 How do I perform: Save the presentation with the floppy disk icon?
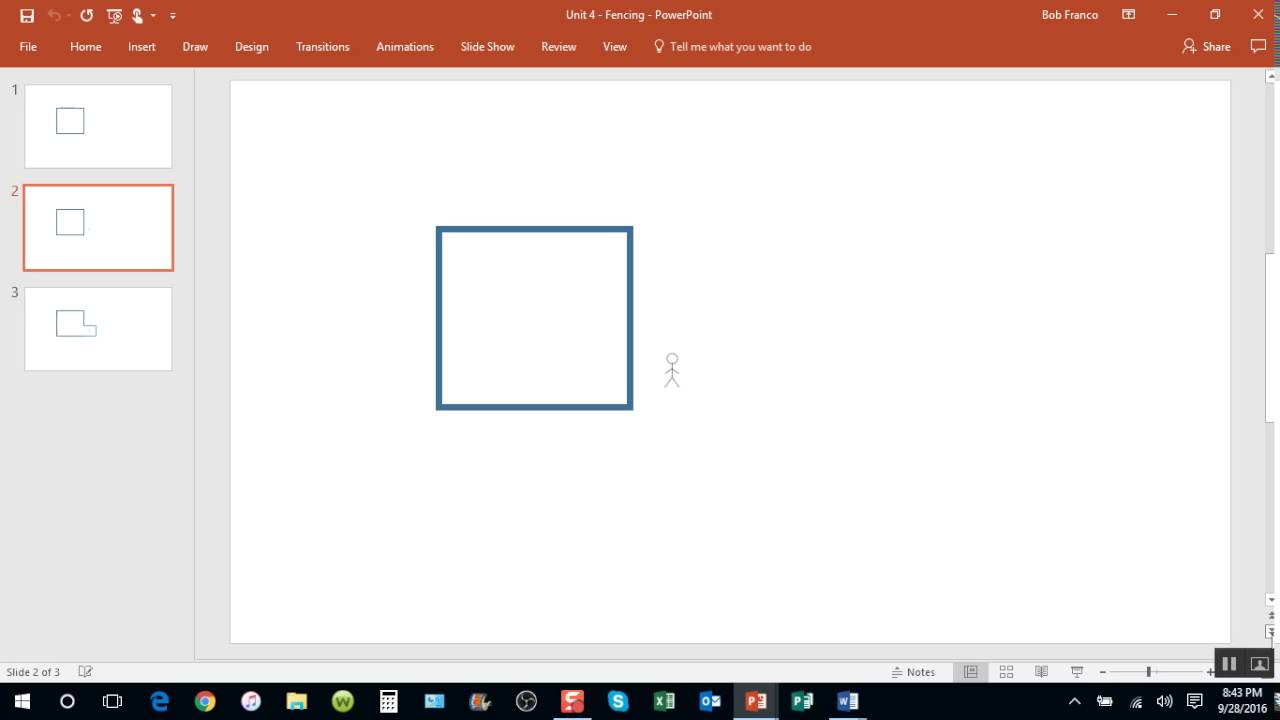(27, 15)
